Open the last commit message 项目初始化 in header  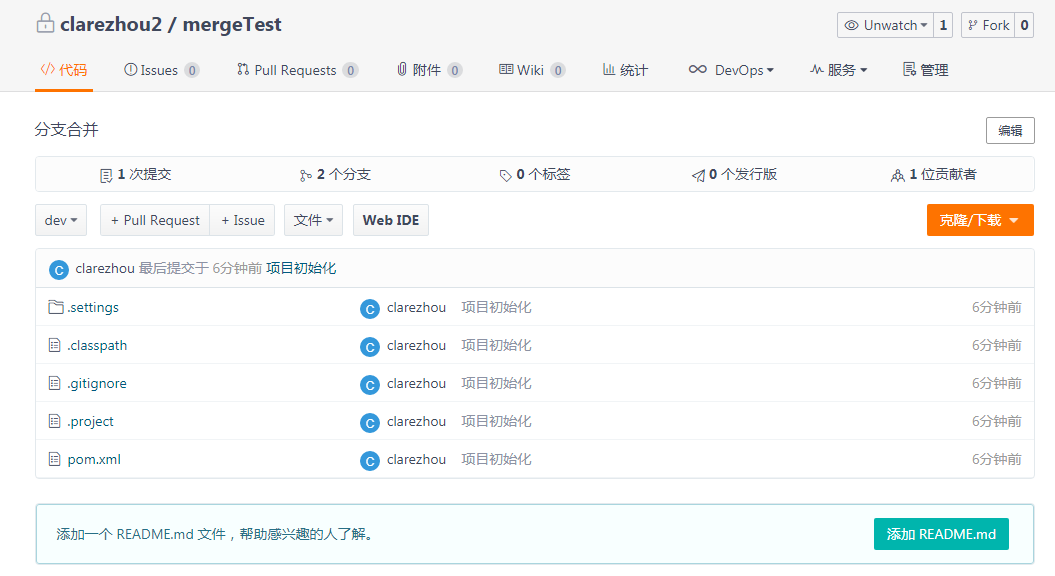point(301,268)
